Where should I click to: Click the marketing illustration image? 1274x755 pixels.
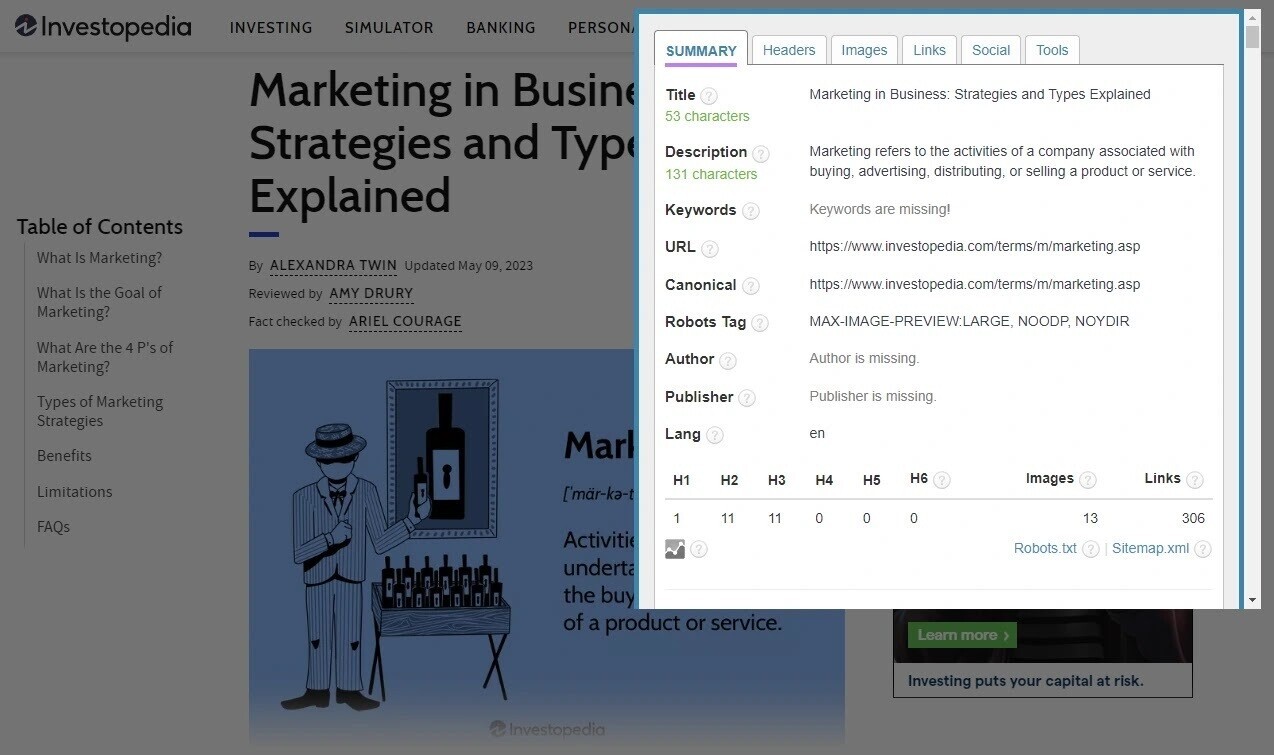(546, 546)
